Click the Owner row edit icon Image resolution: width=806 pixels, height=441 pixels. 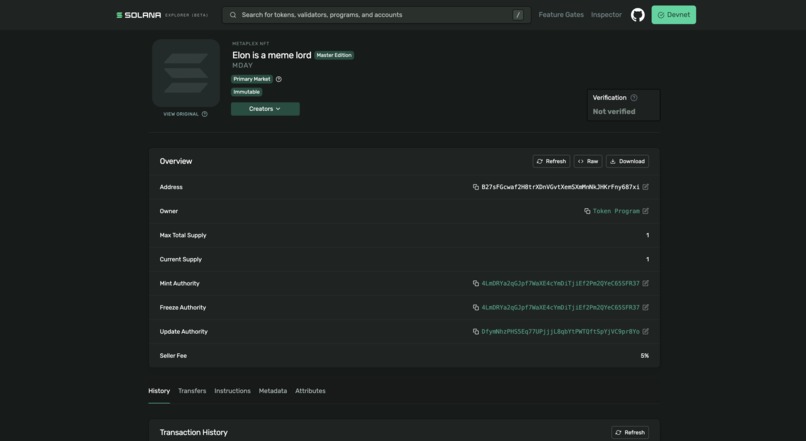coord(646,211)
